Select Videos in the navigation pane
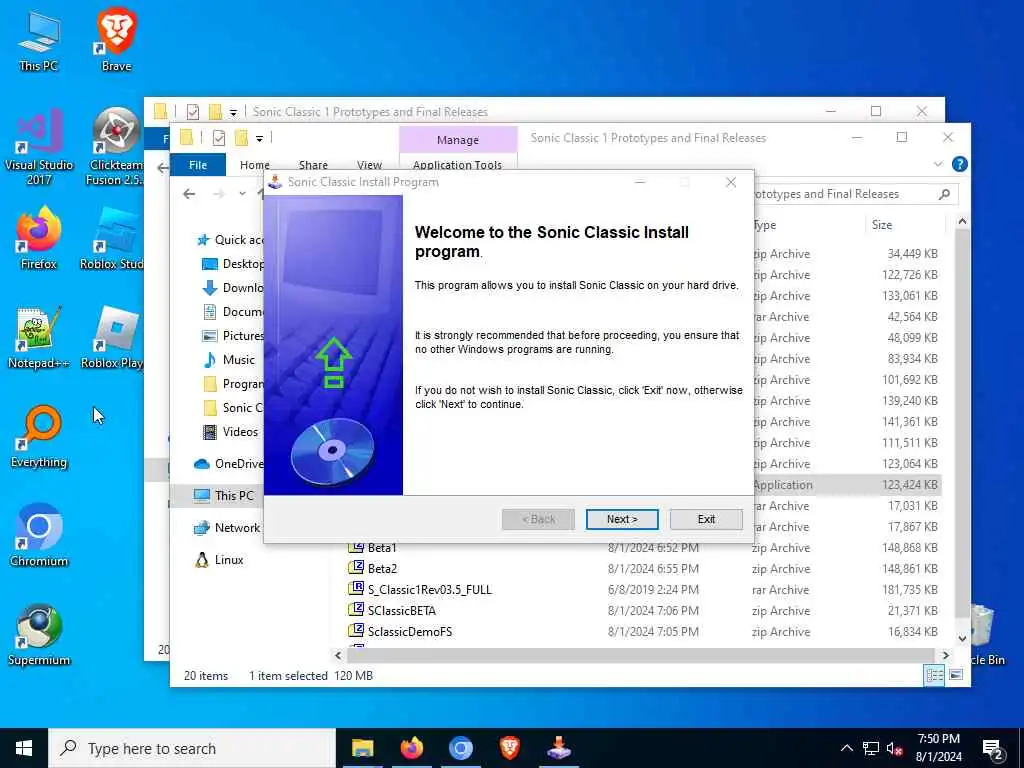Viewport: 1024px width, 768px height. 231,432
